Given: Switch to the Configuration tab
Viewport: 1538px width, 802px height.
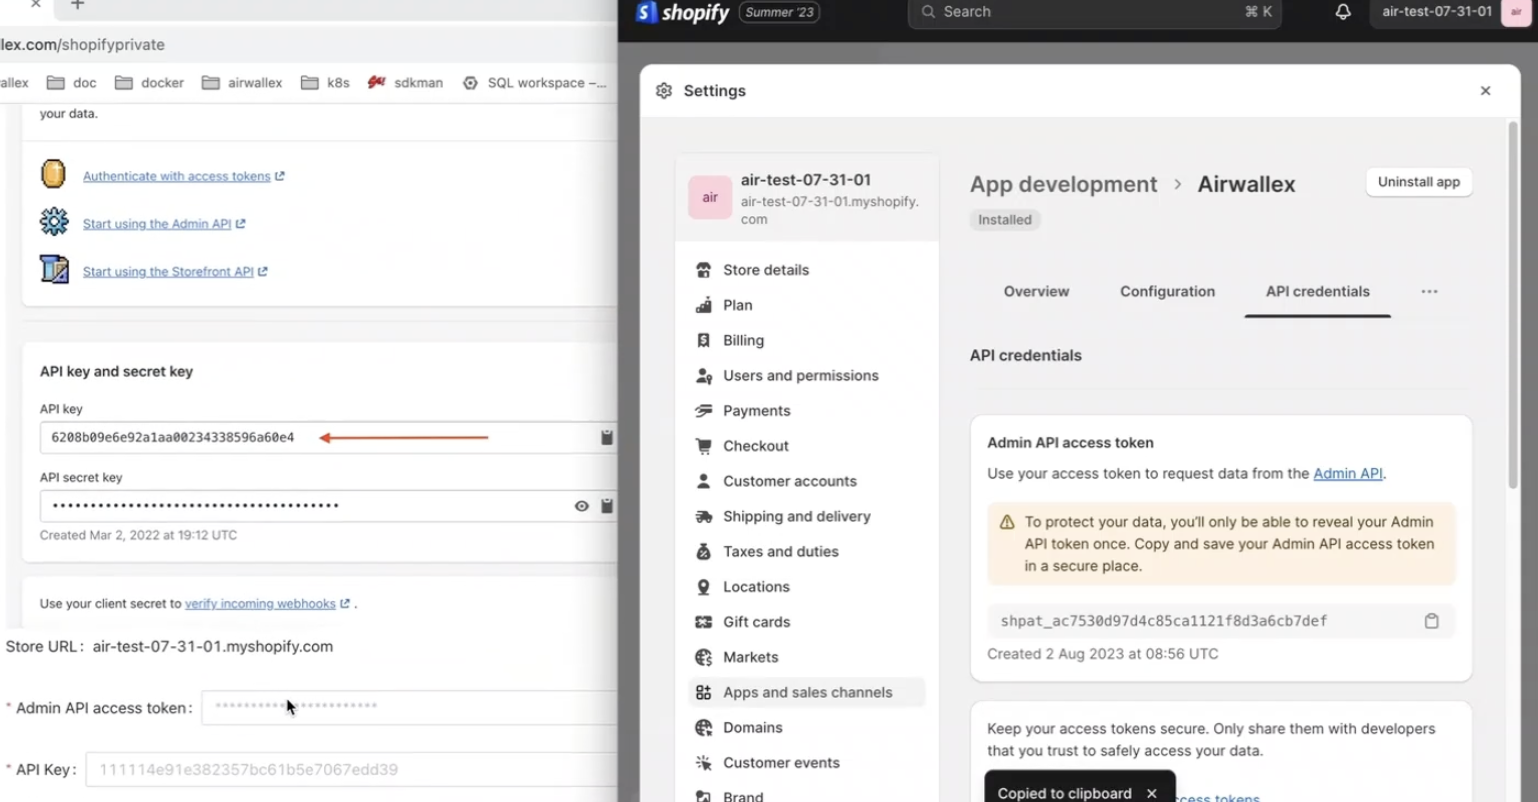Looking at the screenshot, I should tap(1167, 292).
